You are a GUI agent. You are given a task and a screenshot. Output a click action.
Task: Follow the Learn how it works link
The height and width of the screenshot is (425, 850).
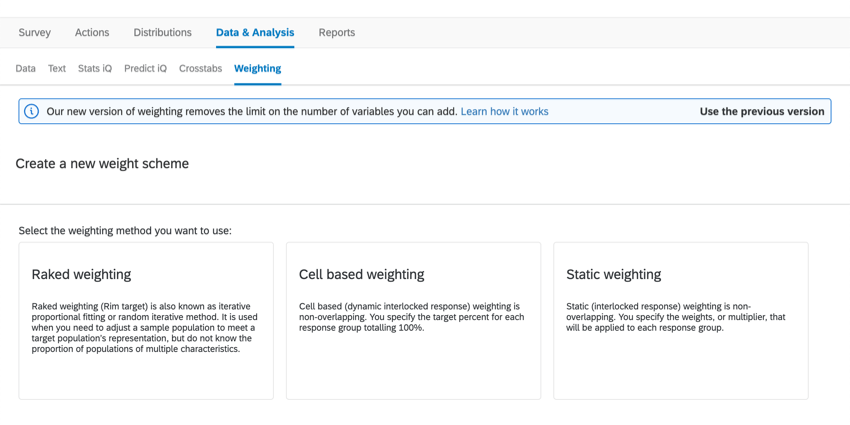[x=504, y=112]
